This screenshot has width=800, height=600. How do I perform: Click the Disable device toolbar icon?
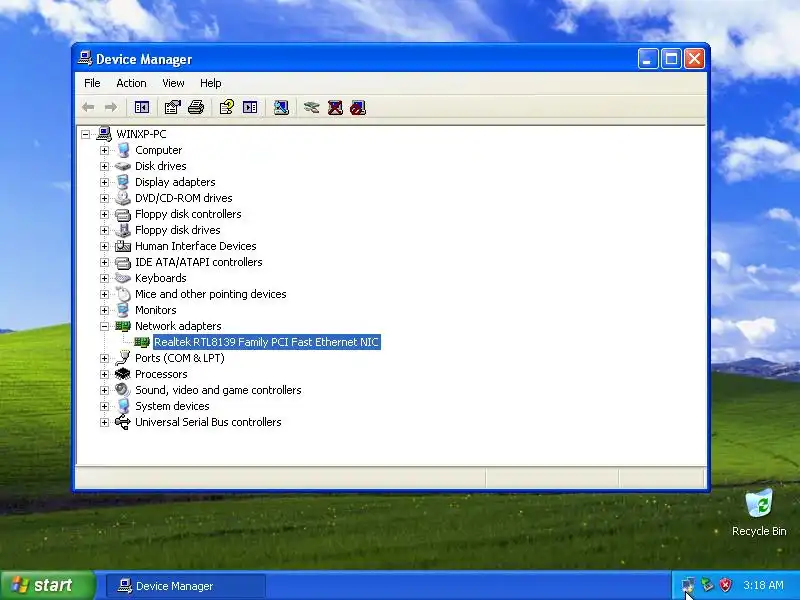(358, 107)
